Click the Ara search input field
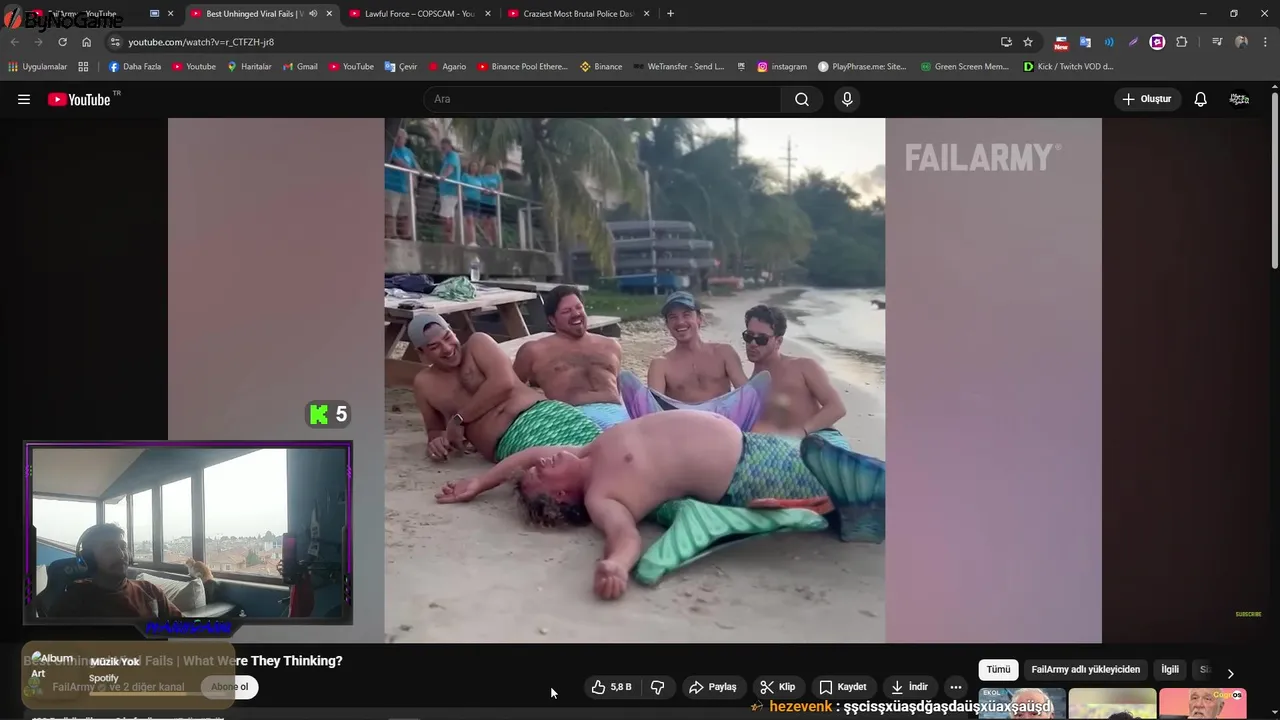This screenshot has width=1280, height=720. click(x=602, y=99)
